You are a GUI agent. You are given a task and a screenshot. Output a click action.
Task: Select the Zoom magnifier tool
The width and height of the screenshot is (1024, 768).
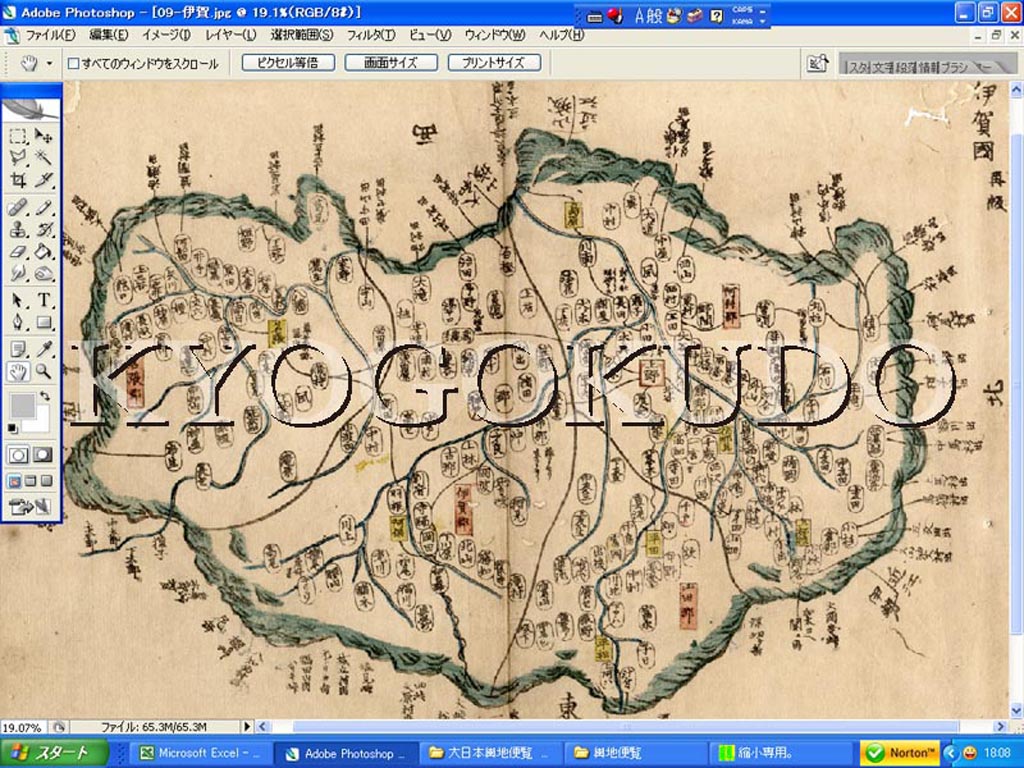tap(43, 372)
